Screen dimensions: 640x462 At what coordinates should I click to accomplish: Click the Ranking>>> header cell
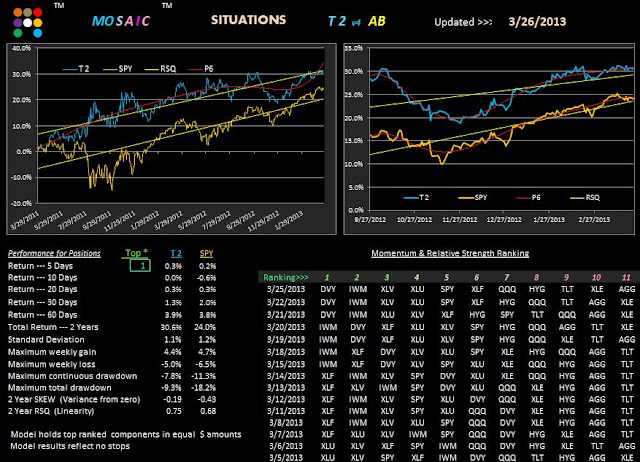tap(286, 278)
